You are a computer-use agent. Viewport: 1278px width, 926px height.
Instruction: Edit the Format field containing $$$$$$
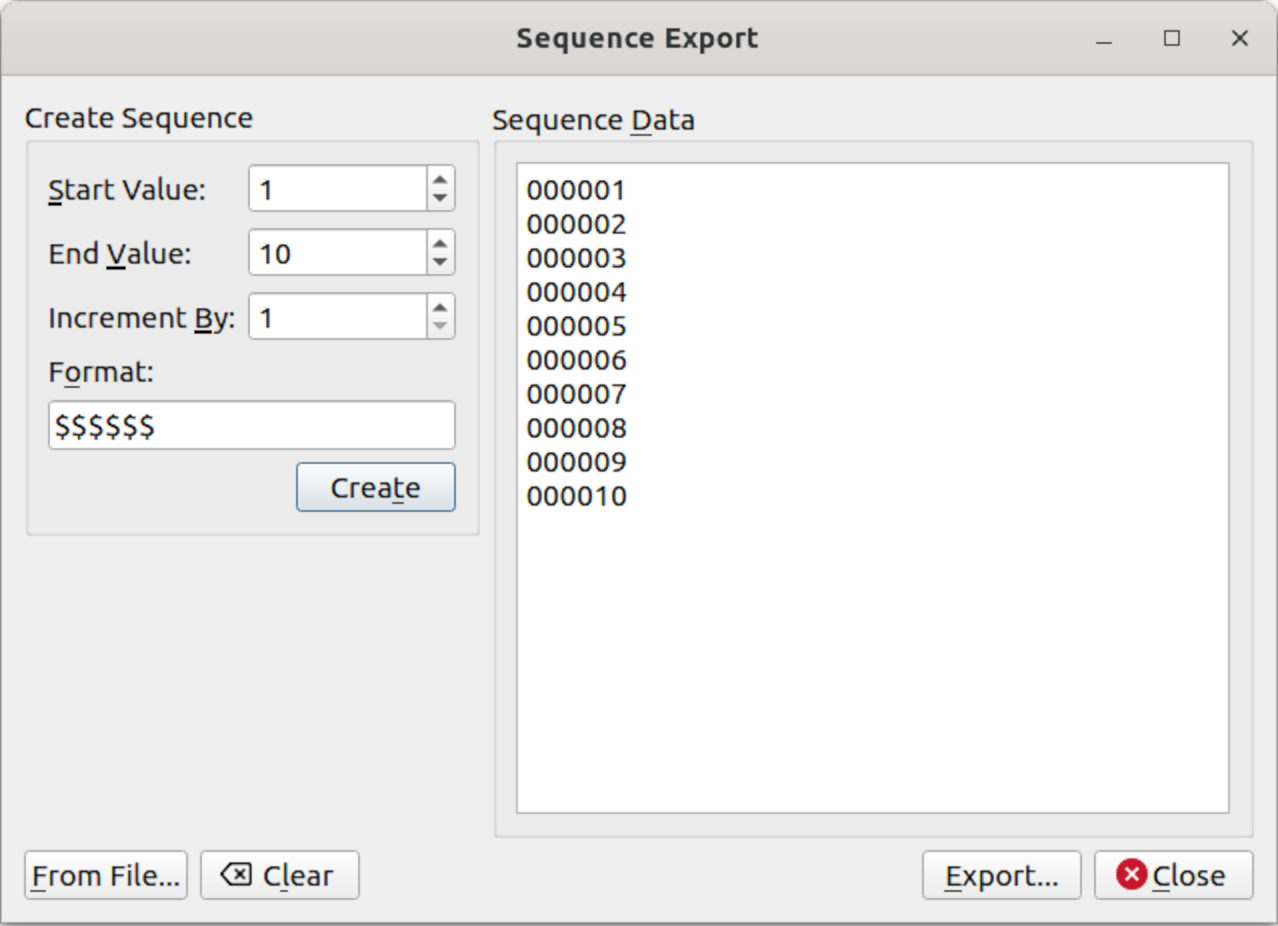(x=250, y=424)
